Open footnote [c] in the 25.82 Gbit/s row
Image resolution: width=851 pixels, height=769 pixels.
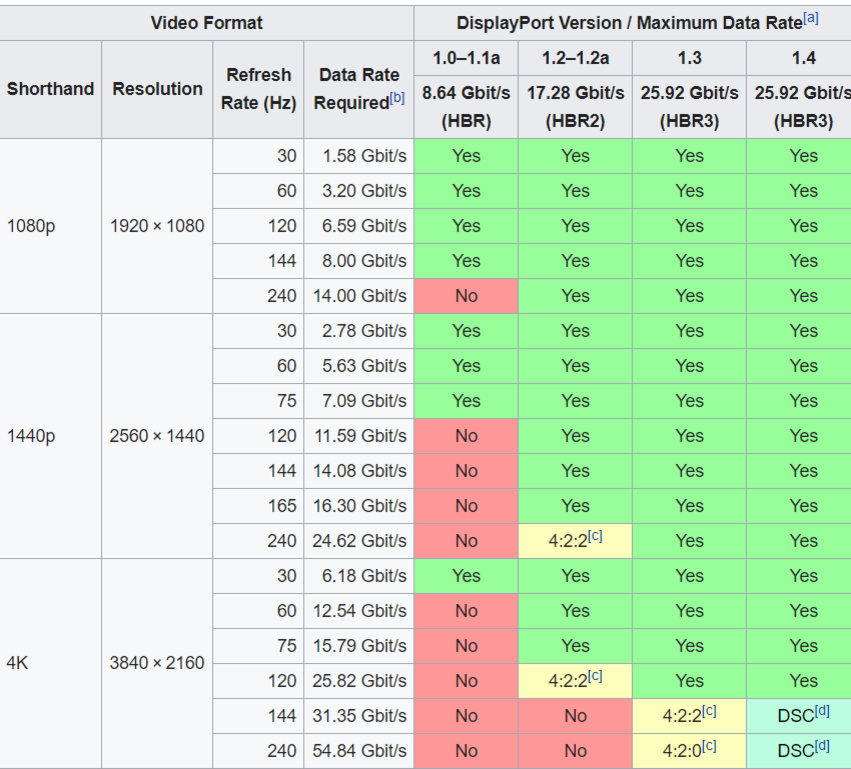click(595, 676)
